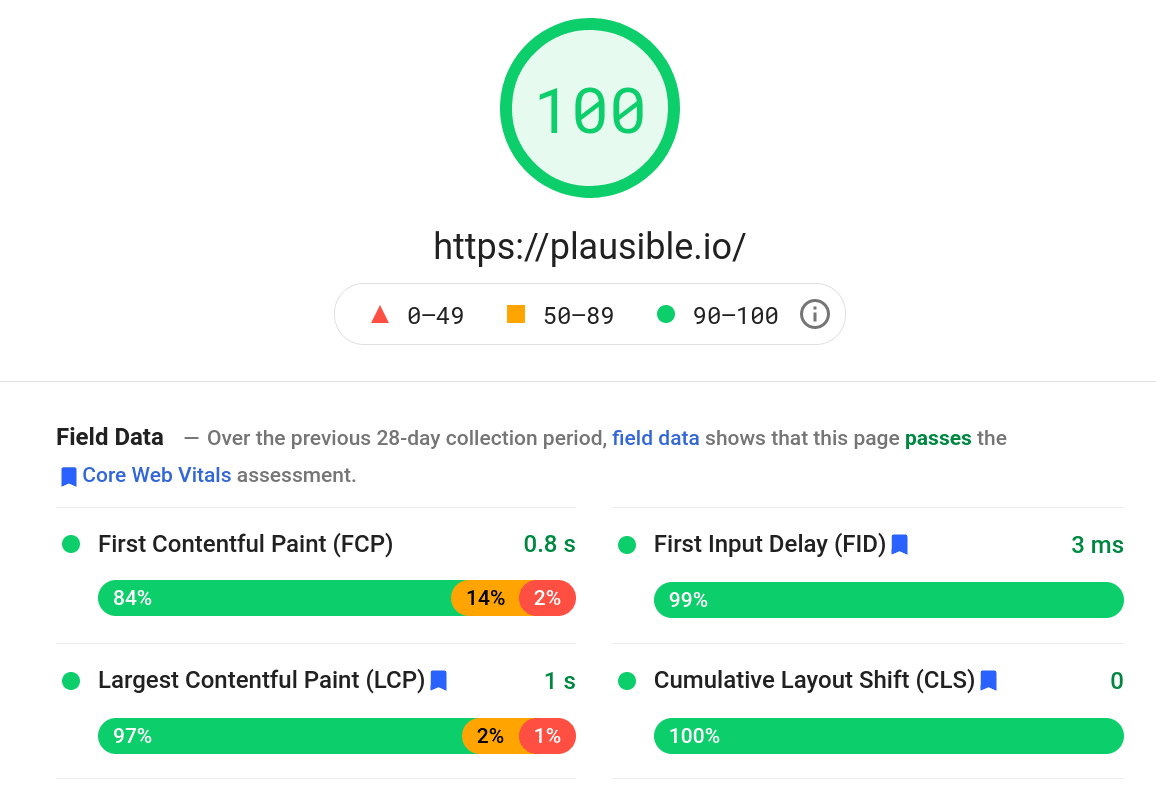Click the green status dot beside LCP
1156x786 pixels.
[71, 680]
